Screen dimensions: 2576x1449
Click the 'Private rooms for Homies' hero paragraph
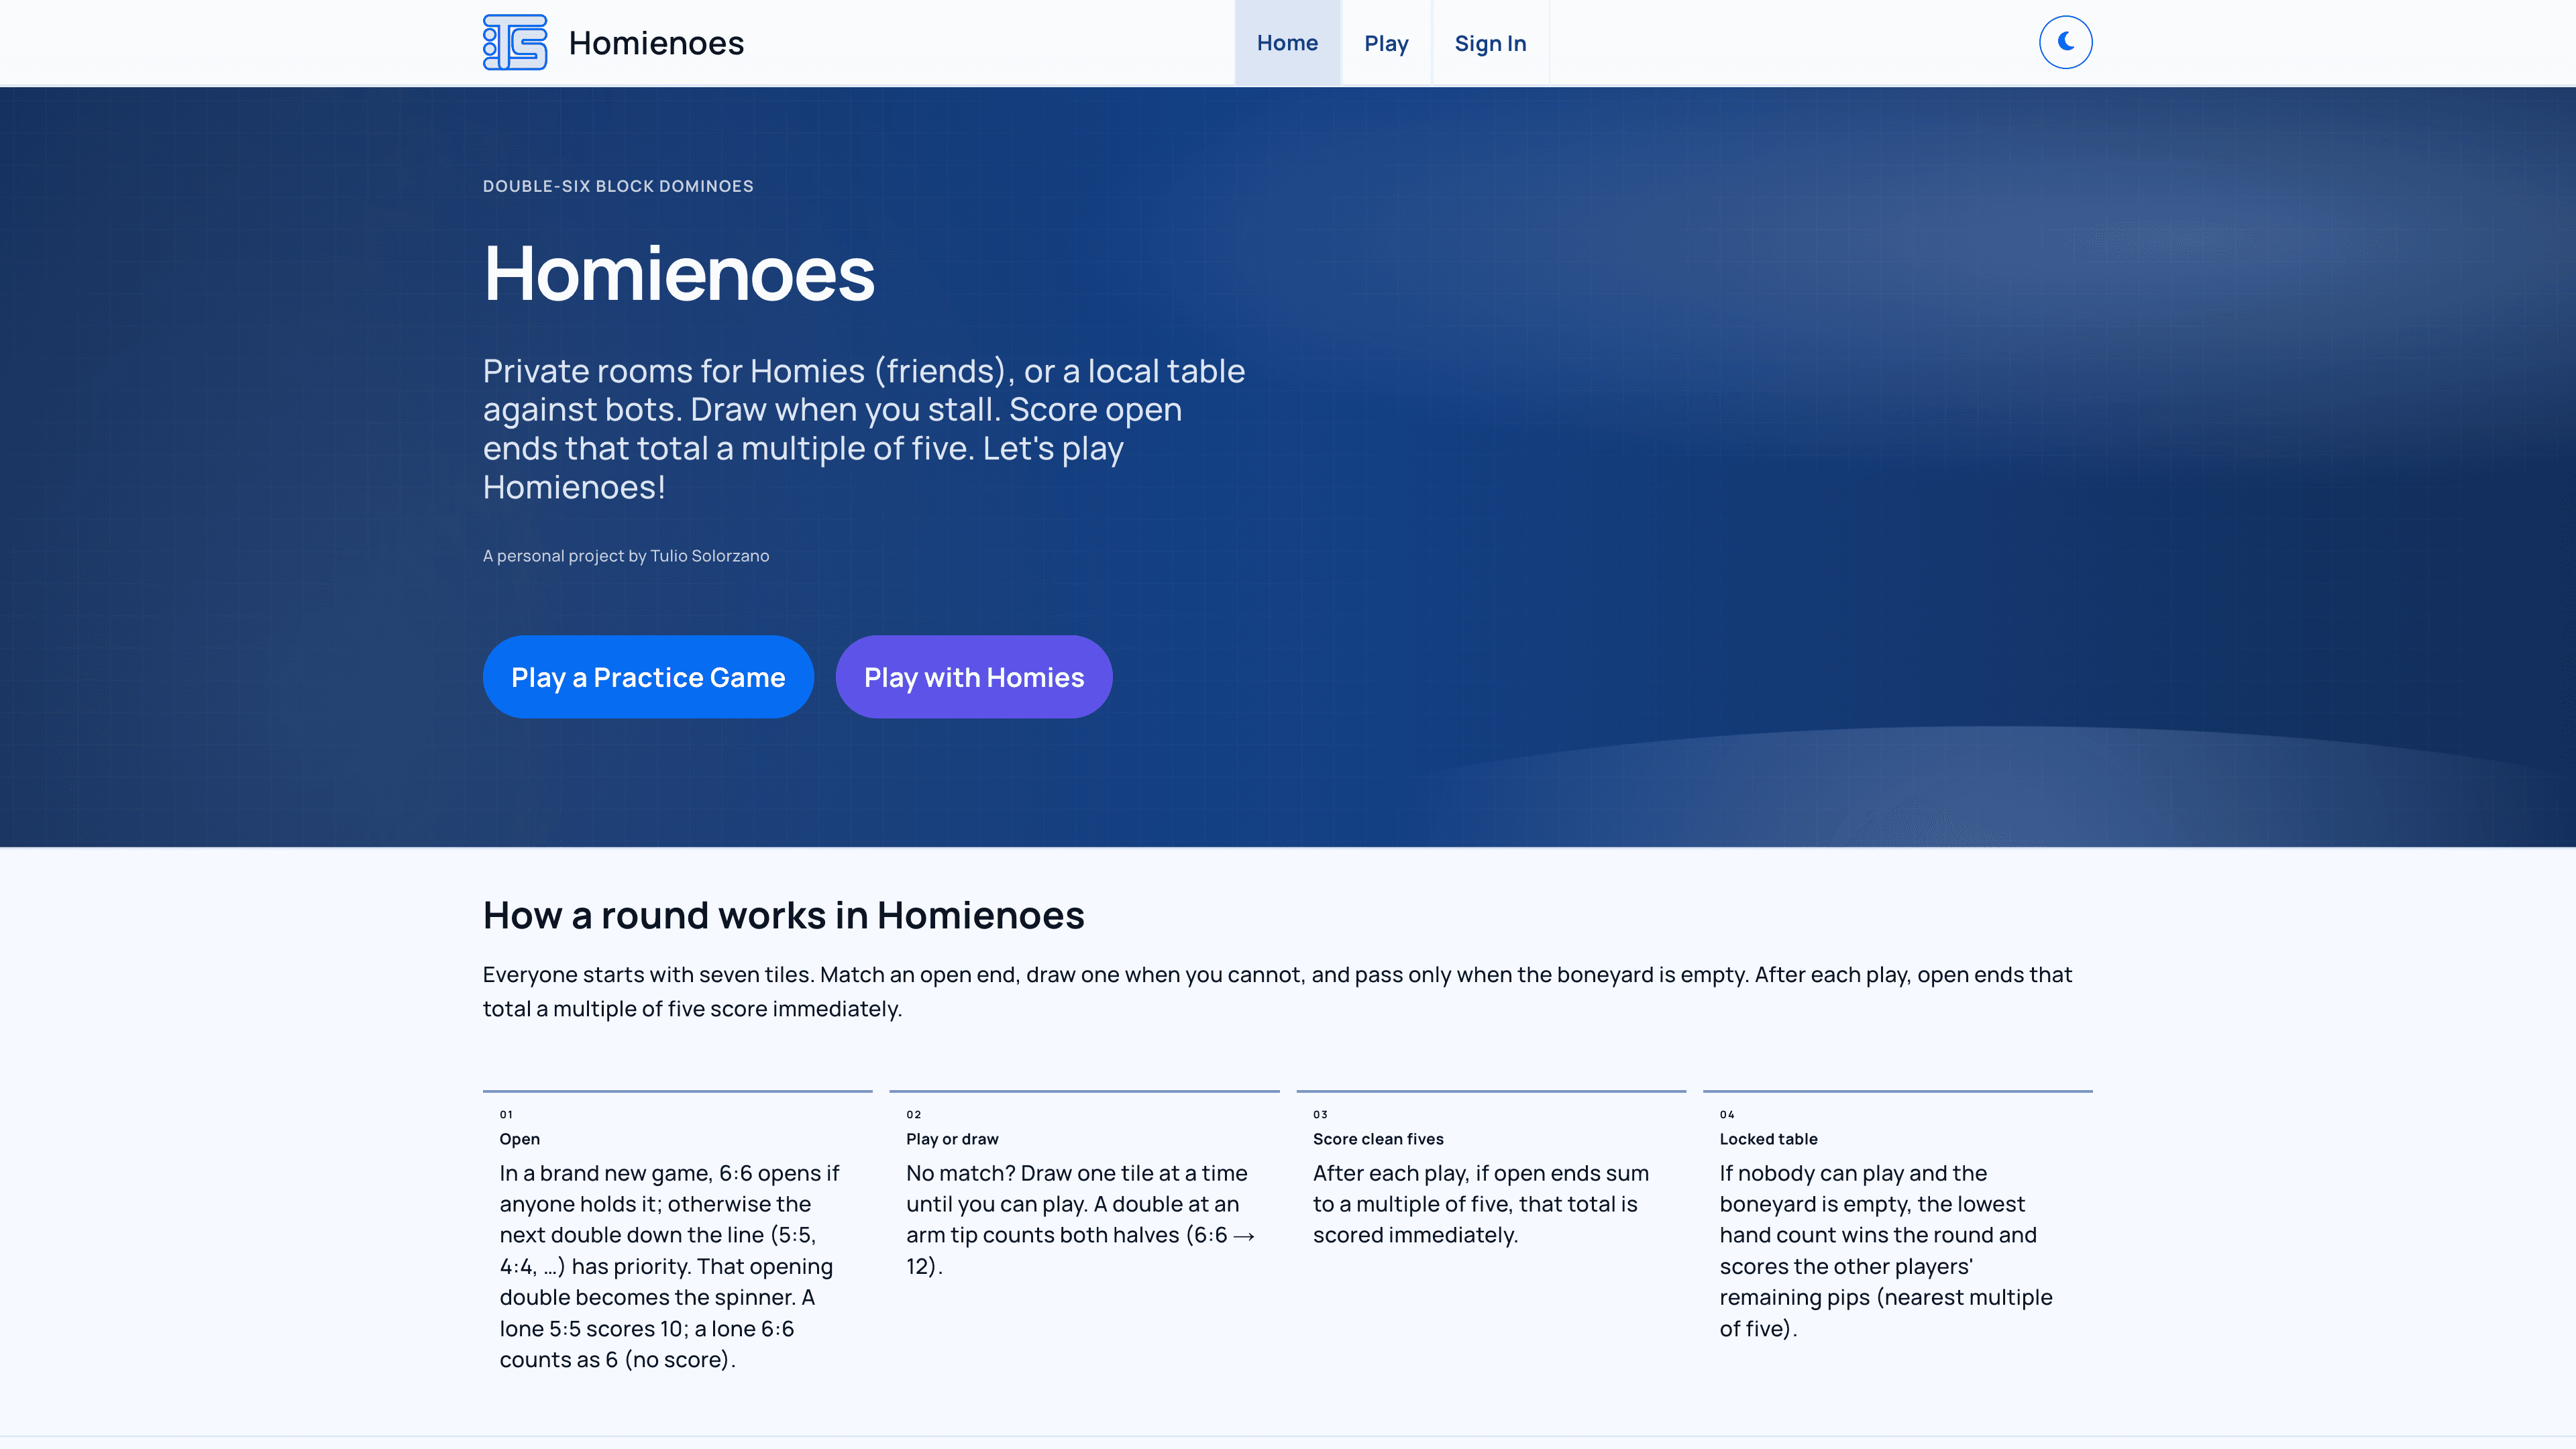(x=864, y=429)
